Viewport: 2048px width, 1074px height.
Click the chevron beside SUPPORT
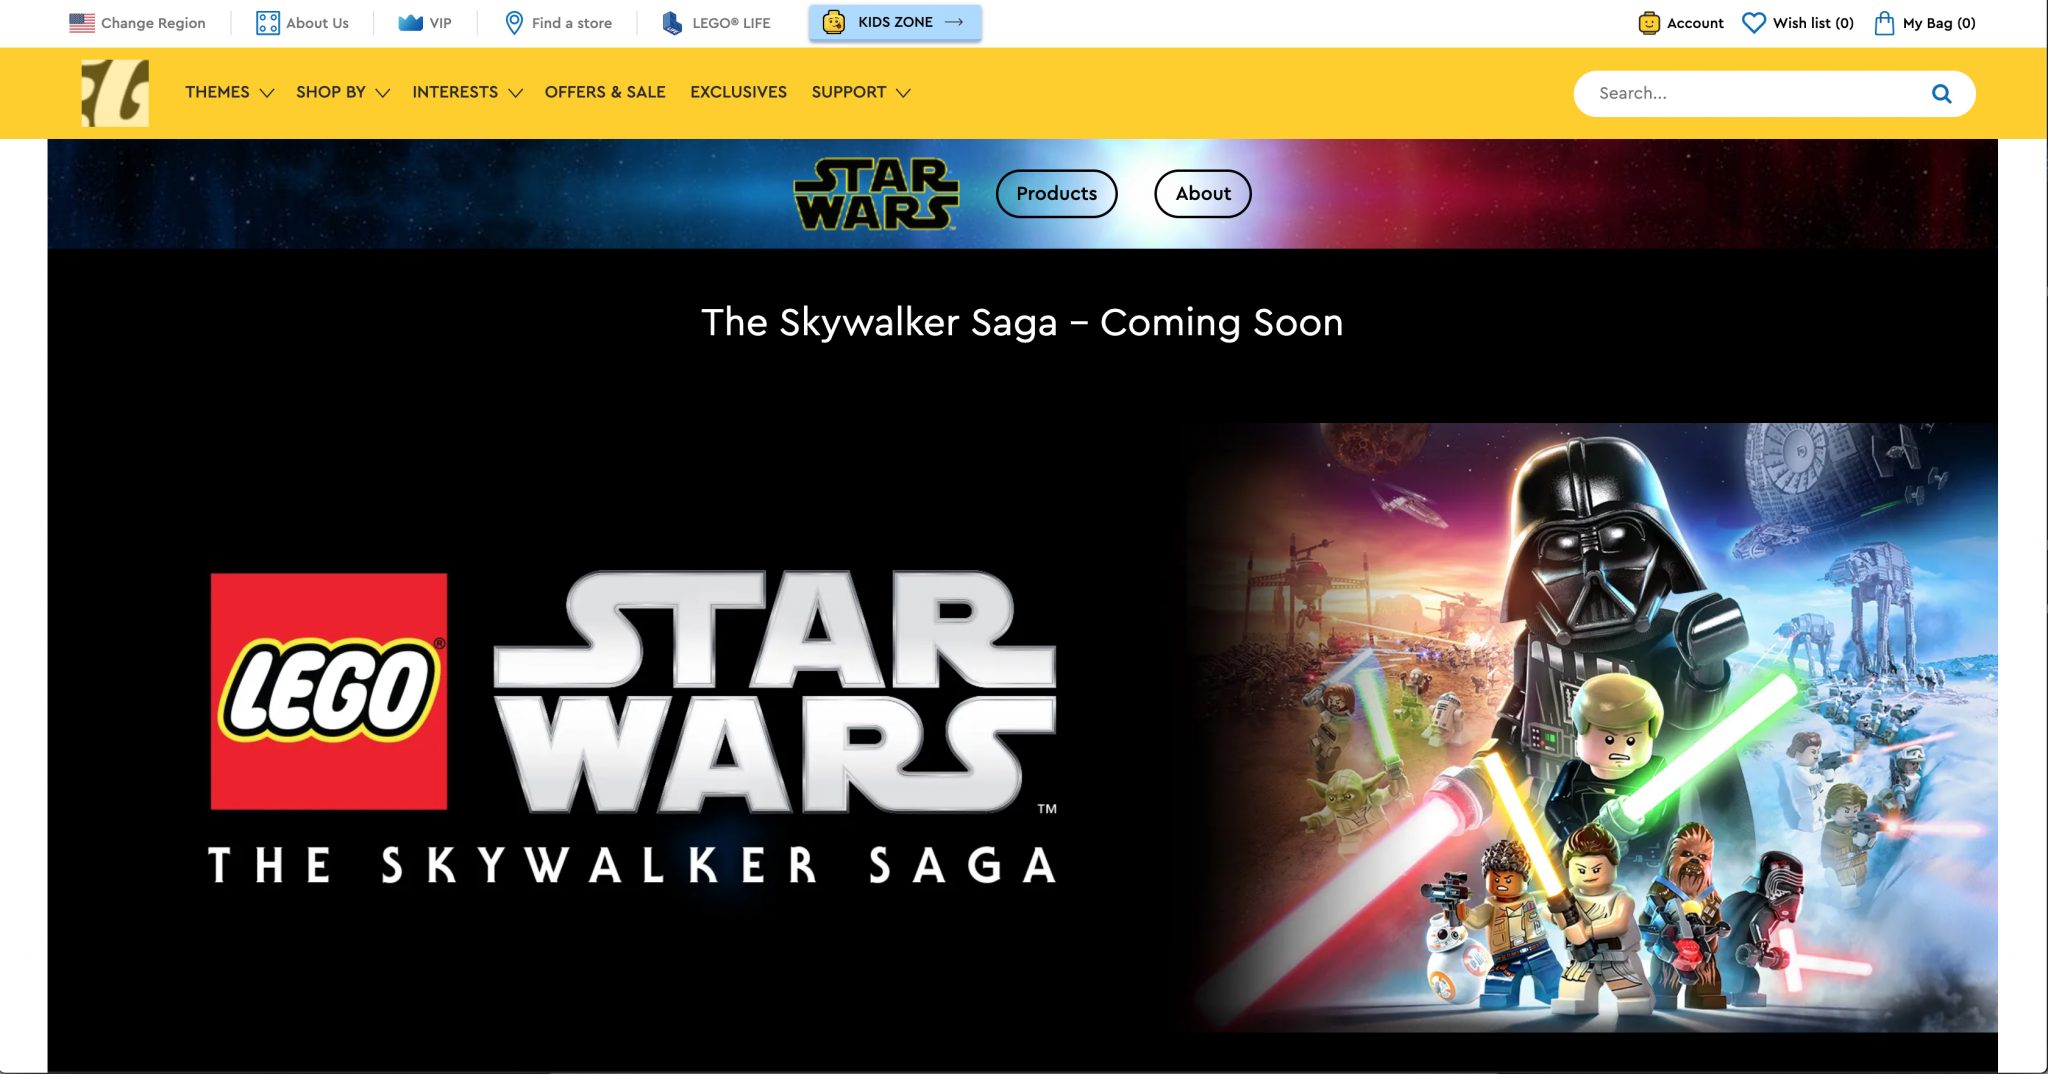tap(903, 93)
